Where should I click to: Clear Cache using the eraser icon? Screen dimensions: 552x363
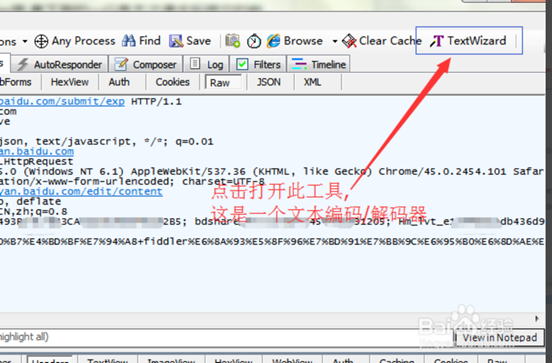coord(349,41)
